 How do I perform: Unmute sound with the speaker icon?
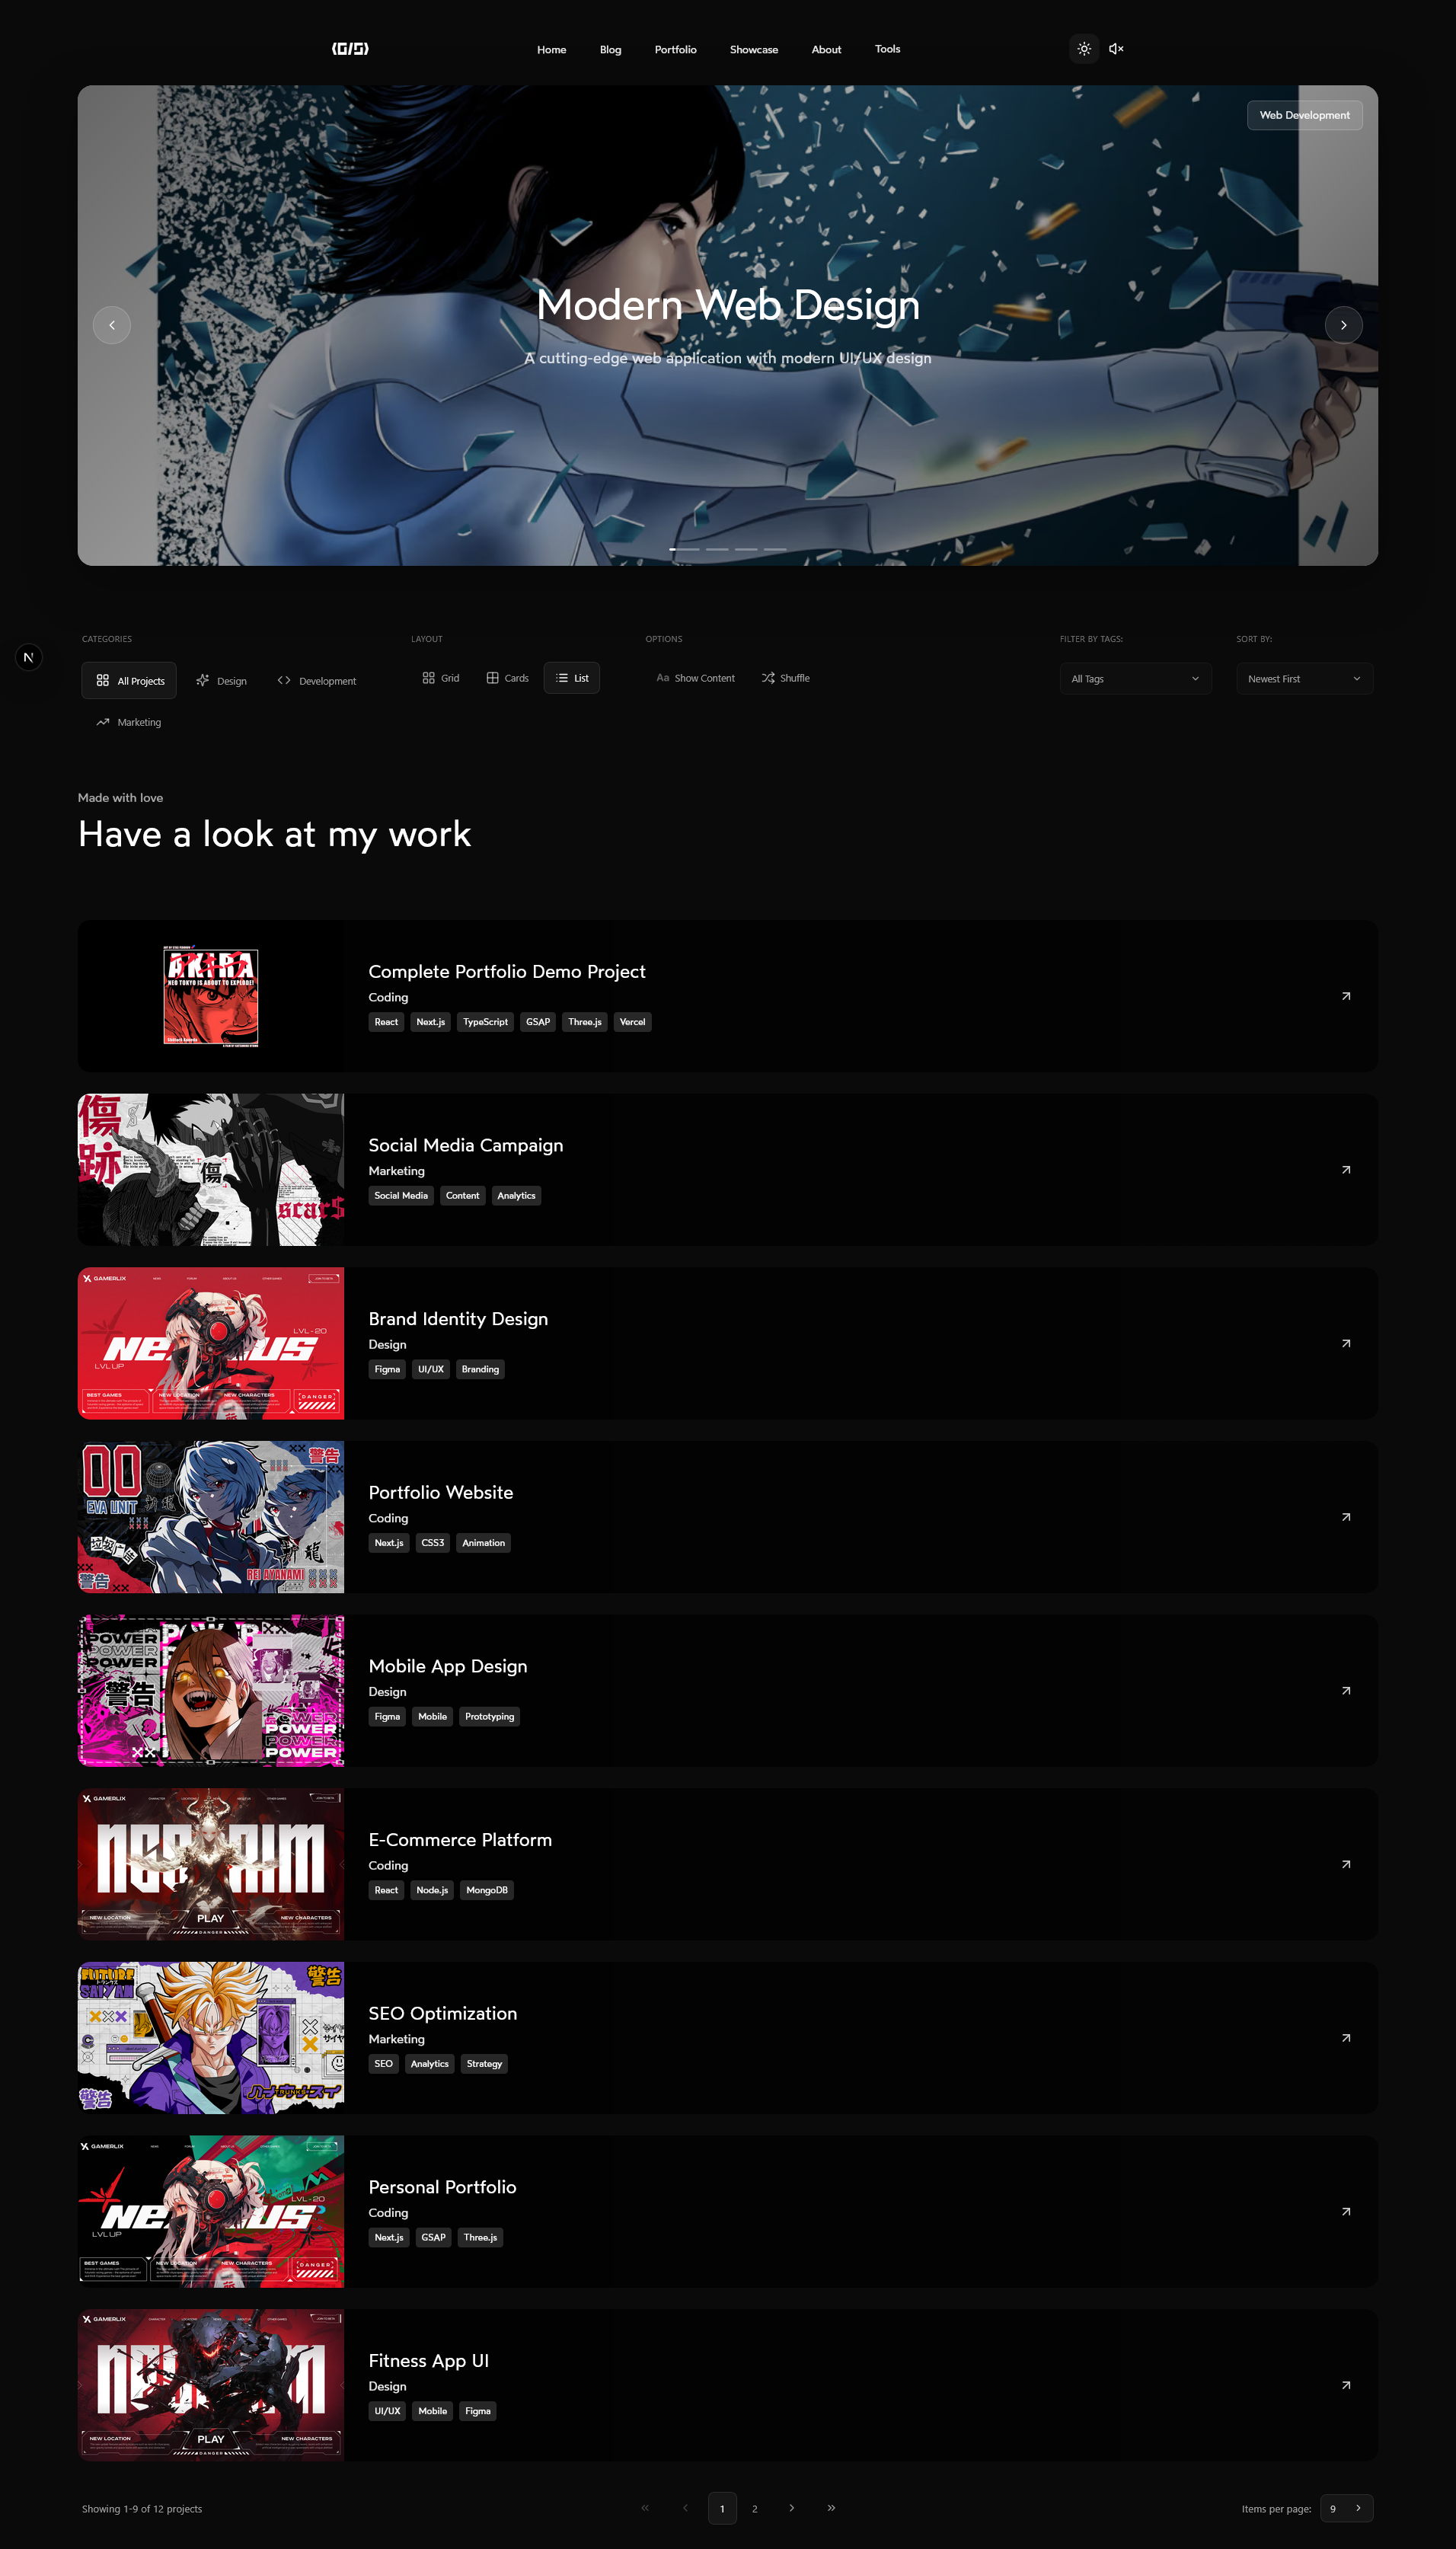(x=1117, y=49)
